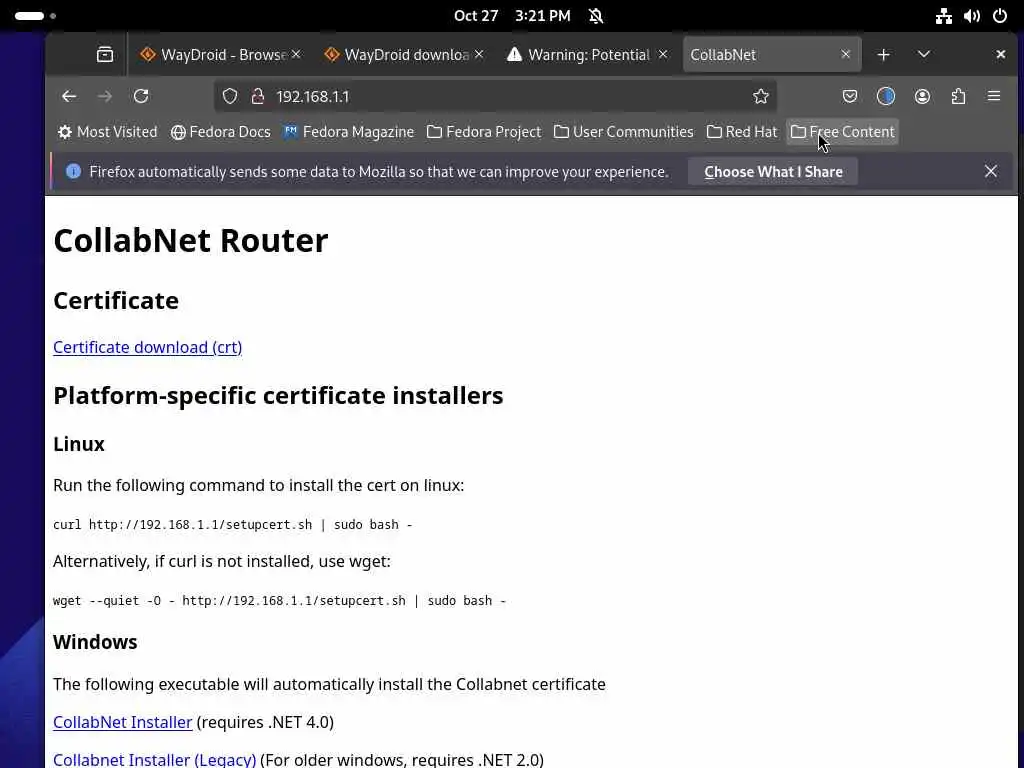Image resolution: width=1024 pixels, height=768 pixels.
Task: Click the Certificate download (crt) link
Action: click(x=148, y=347)
